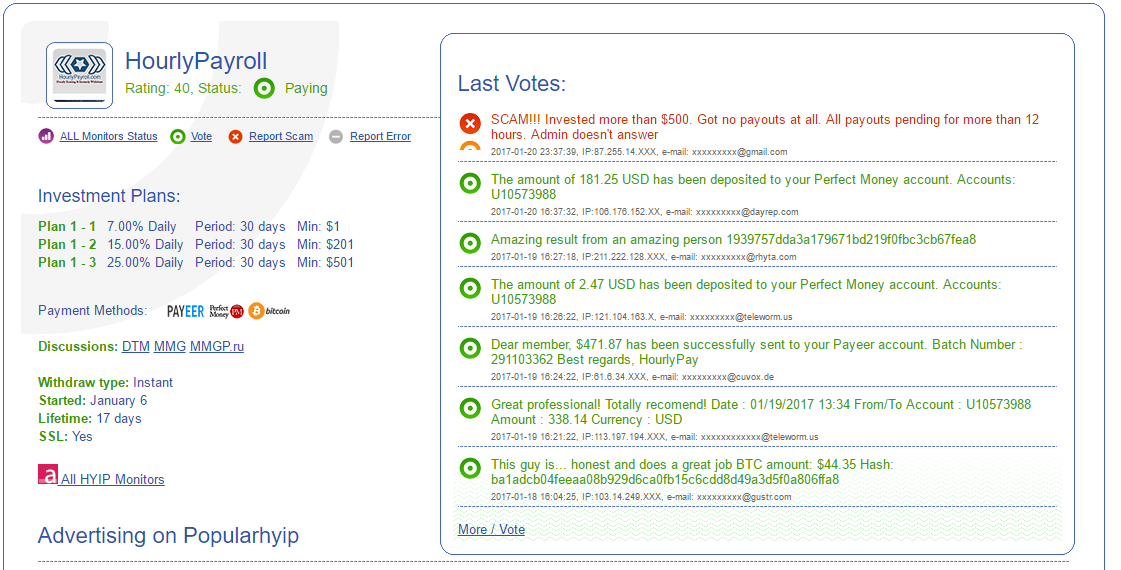Open the MMGP.ru discussion link
Viewport: 1121px width, 570px height.
click(x=217, y=346)
